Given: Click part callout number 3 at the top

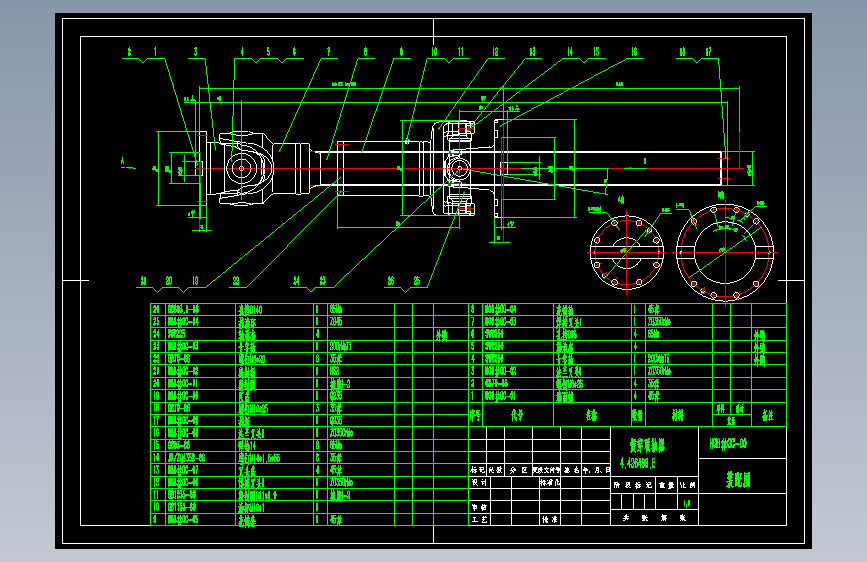Looking at the screenshot, I should [195, 52].
